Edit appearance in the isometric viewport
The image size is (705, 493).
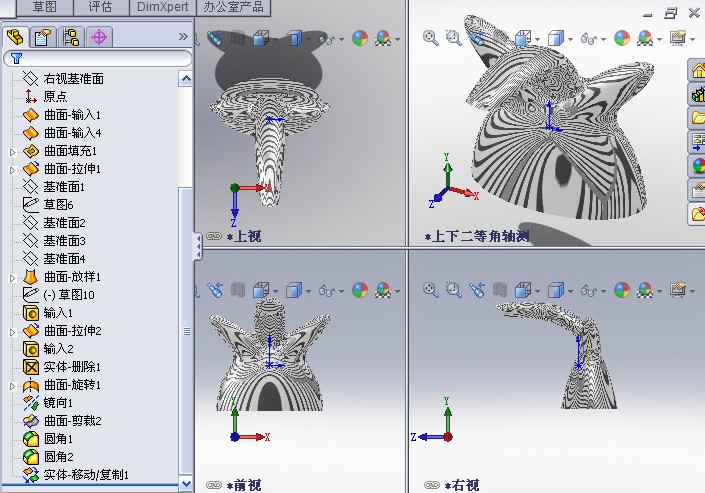tap(622, 38)
